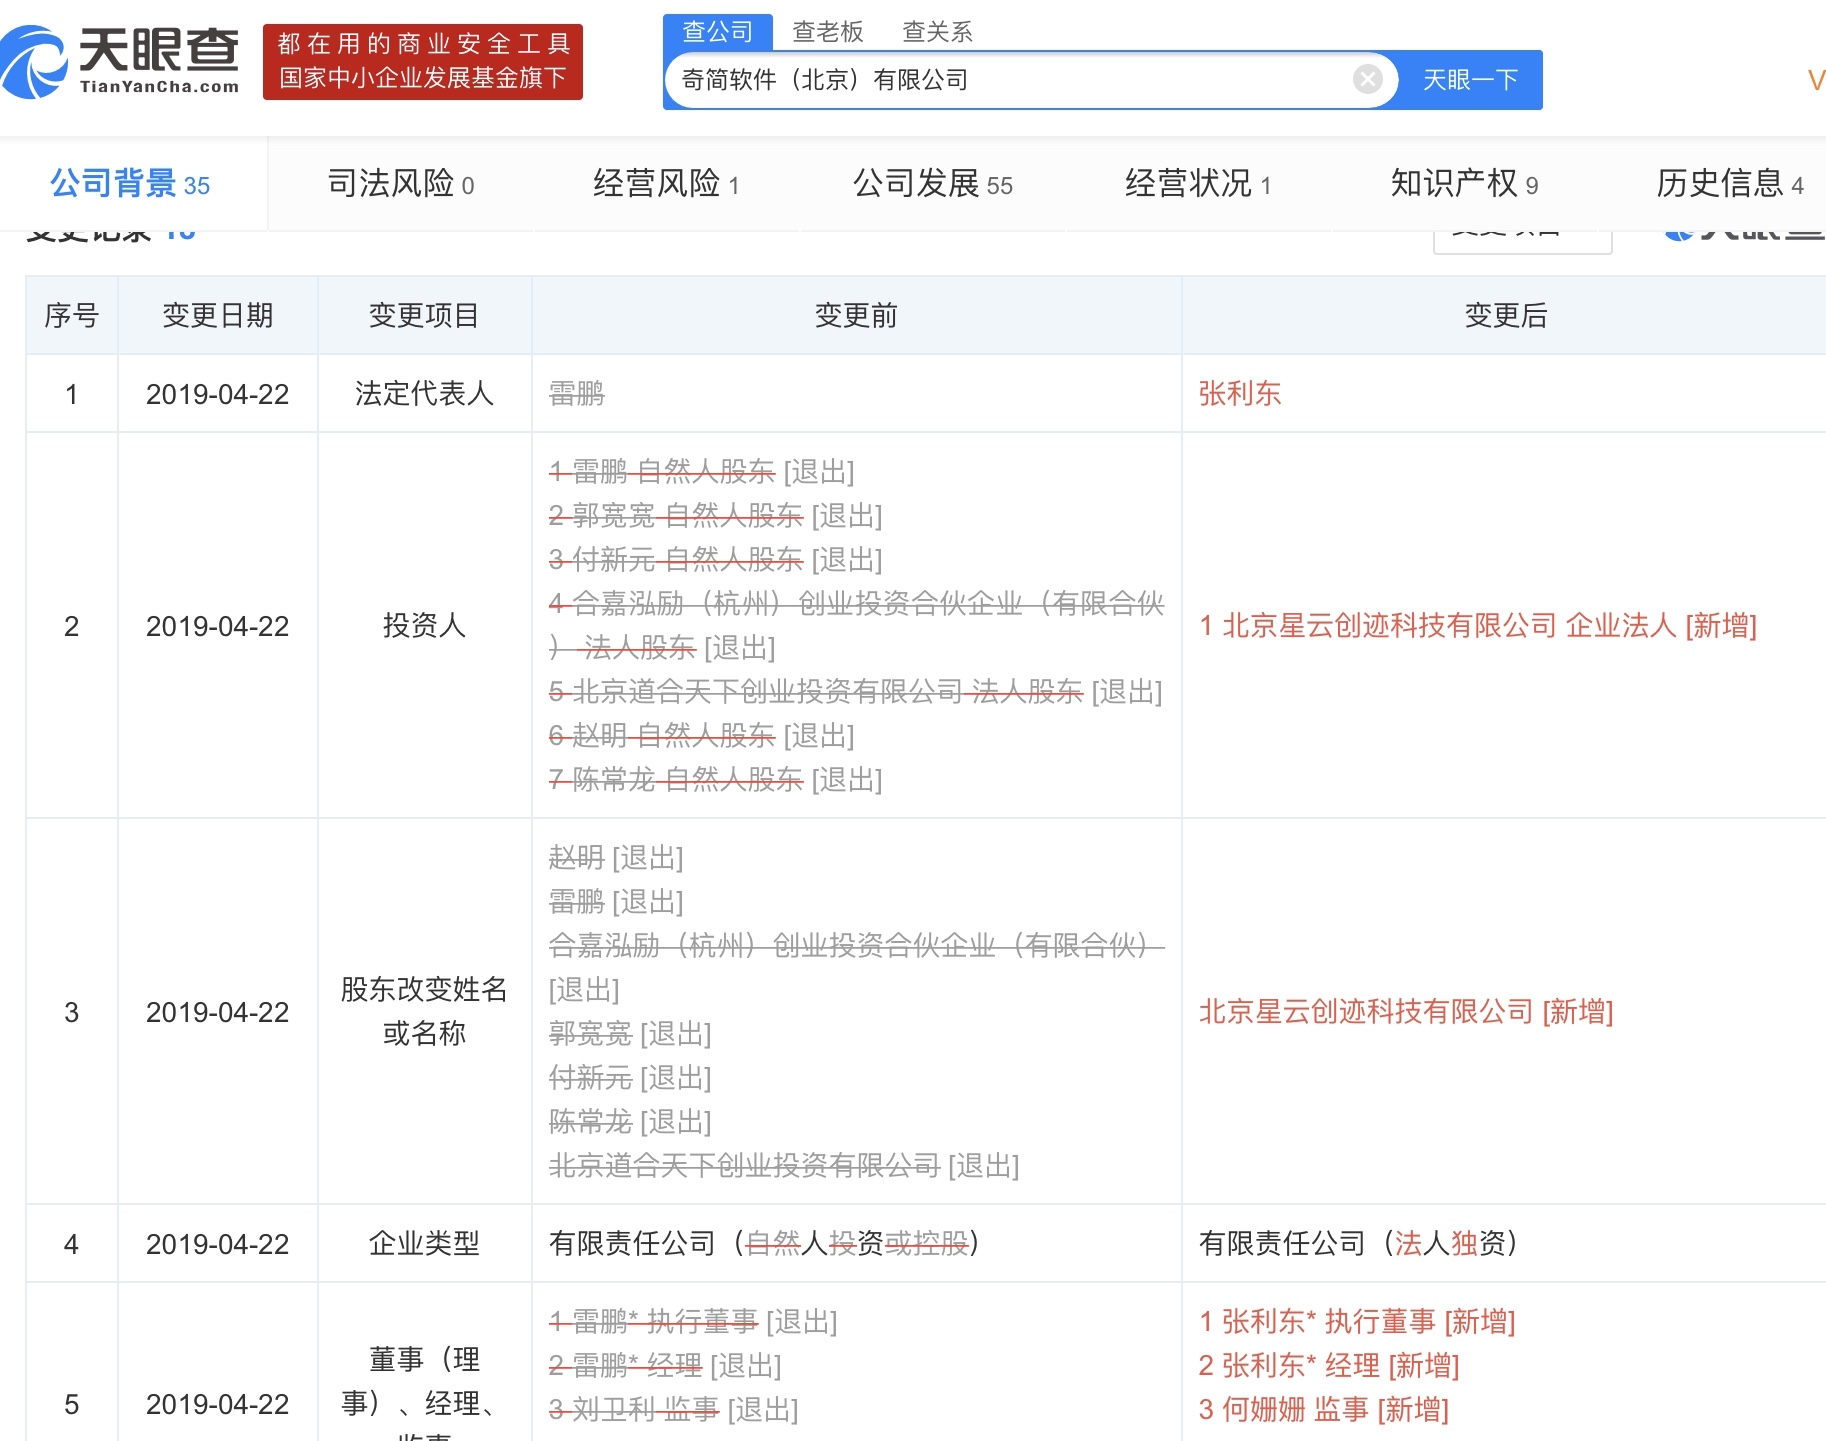Open the 司法风险 tab
This screenshot has height=1441, width=1826.
401,184
